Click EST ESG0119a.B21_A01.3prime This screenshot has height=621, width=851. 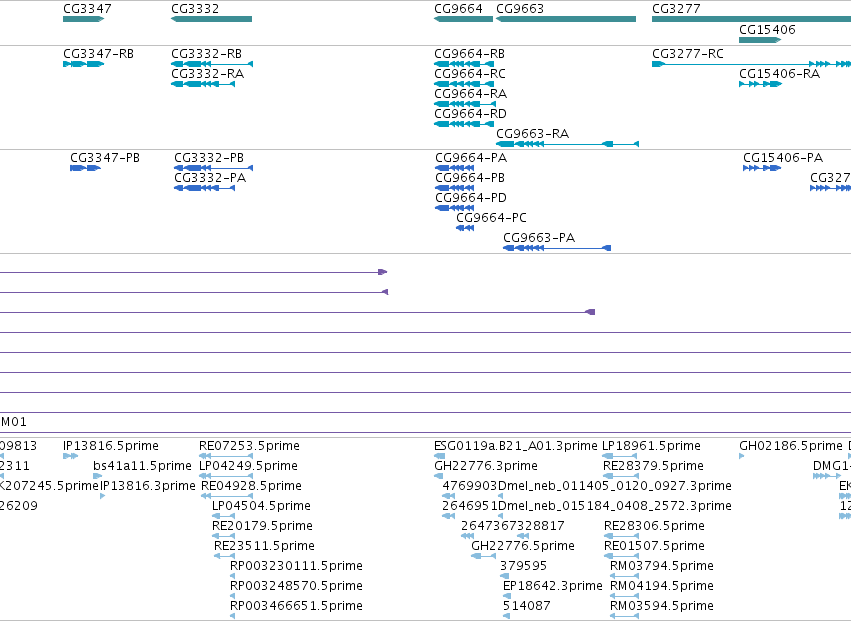tap(440, 456)
